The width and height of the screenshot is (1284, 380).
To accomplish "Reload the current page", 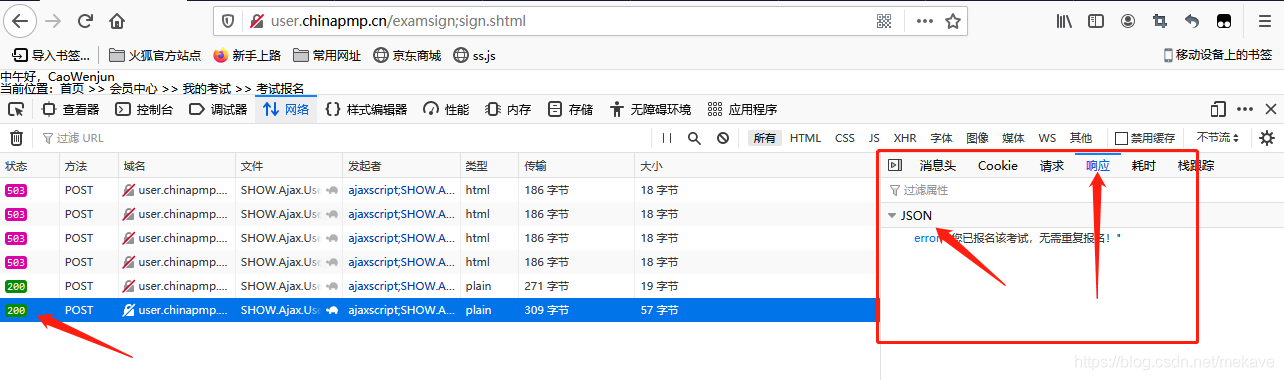I will (86, 20).
